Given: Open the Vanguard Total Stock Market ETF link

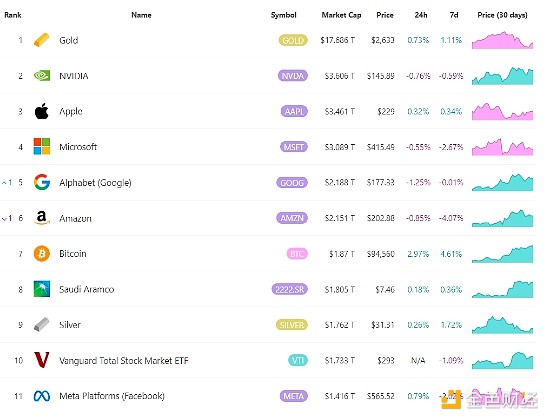Looking at the screenshot, I should 124,360.
